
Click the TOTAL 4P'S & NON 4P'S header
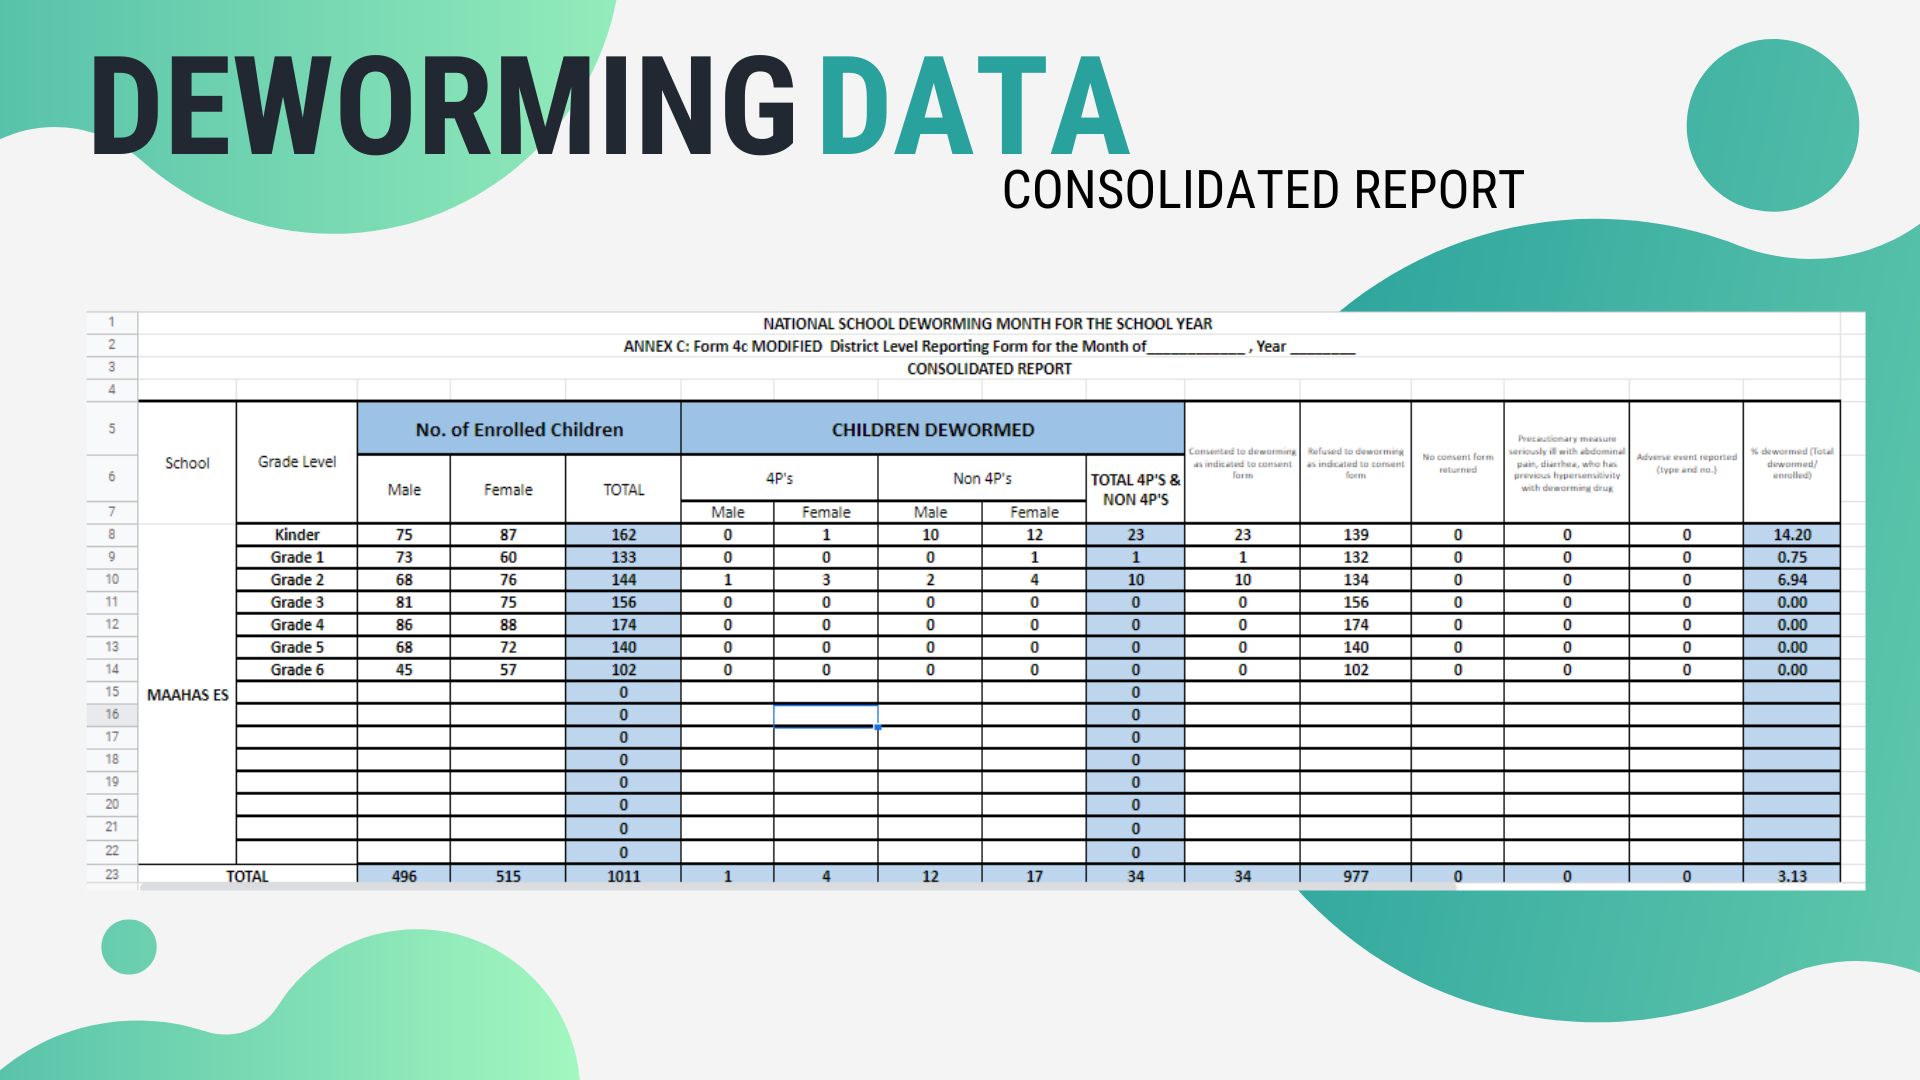[x=1135, y=489]
